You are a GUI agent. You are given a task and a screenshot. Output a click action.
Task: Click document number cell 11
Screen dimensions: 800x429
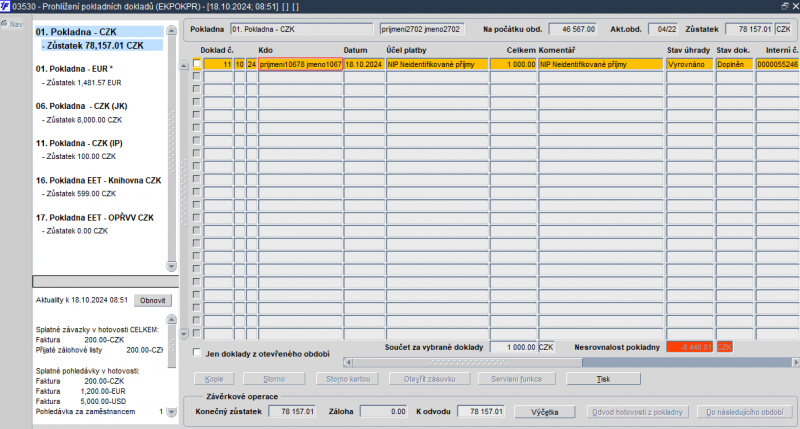218,64
